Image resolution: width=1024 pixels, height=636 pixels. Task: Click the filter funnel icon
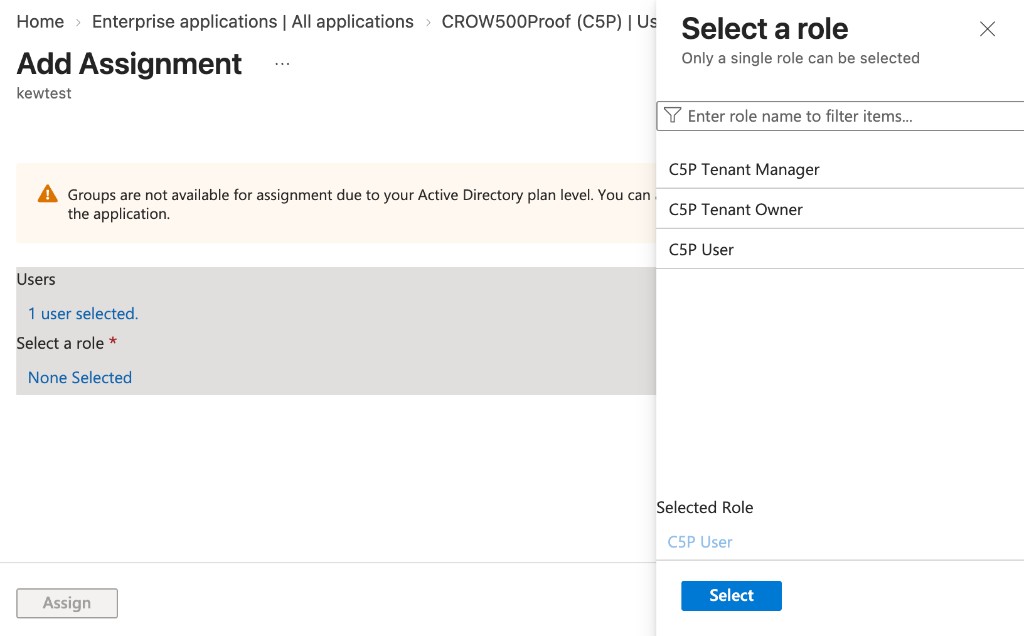[672, 116]
